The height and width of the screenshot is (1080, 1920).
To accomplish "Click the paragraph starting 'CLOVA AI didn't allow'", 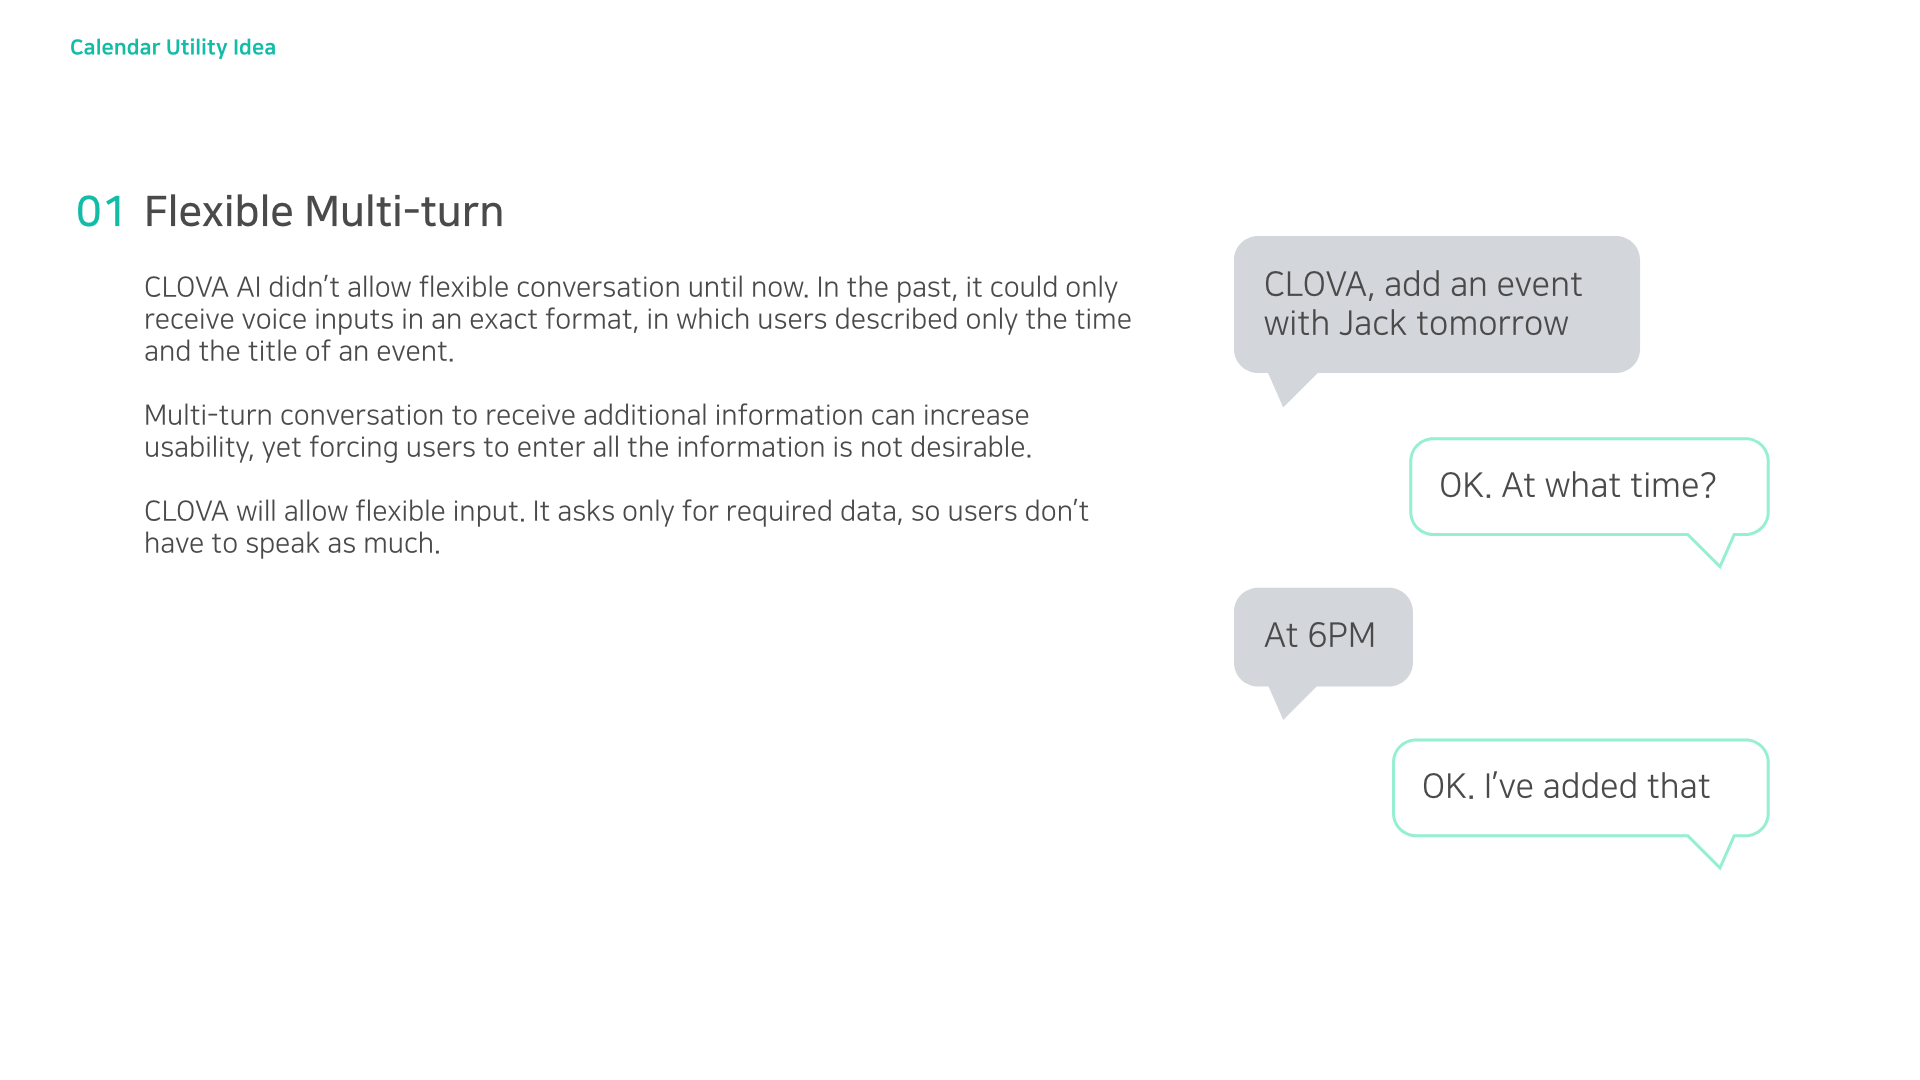I will click(x=638, y=319).
